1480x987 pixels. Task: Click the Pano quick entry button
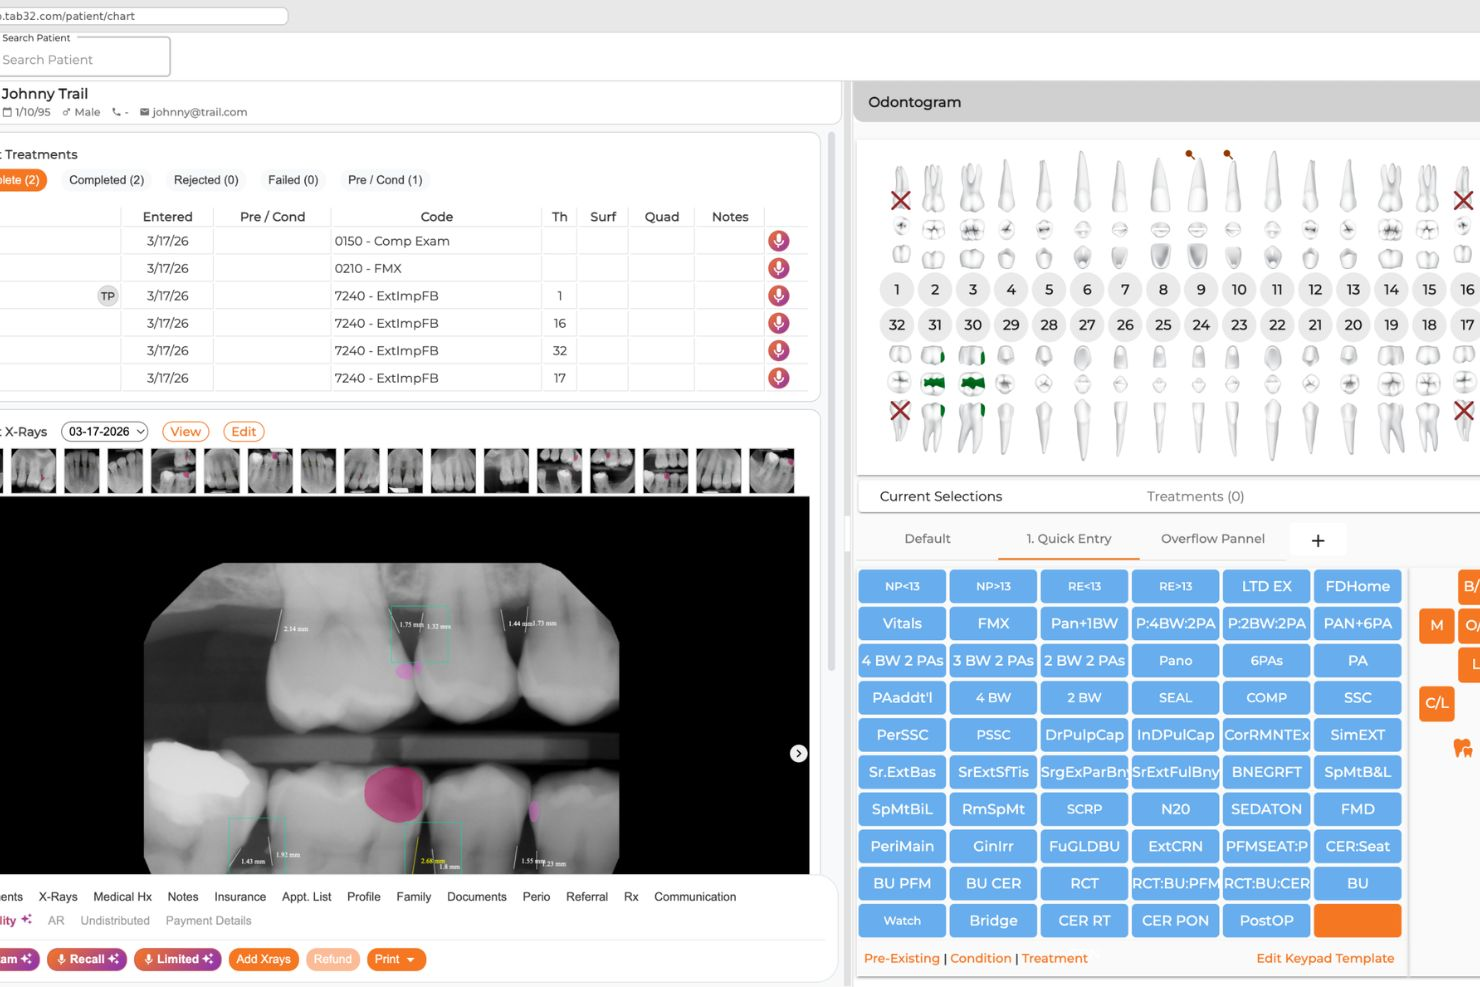(1175, 661)
